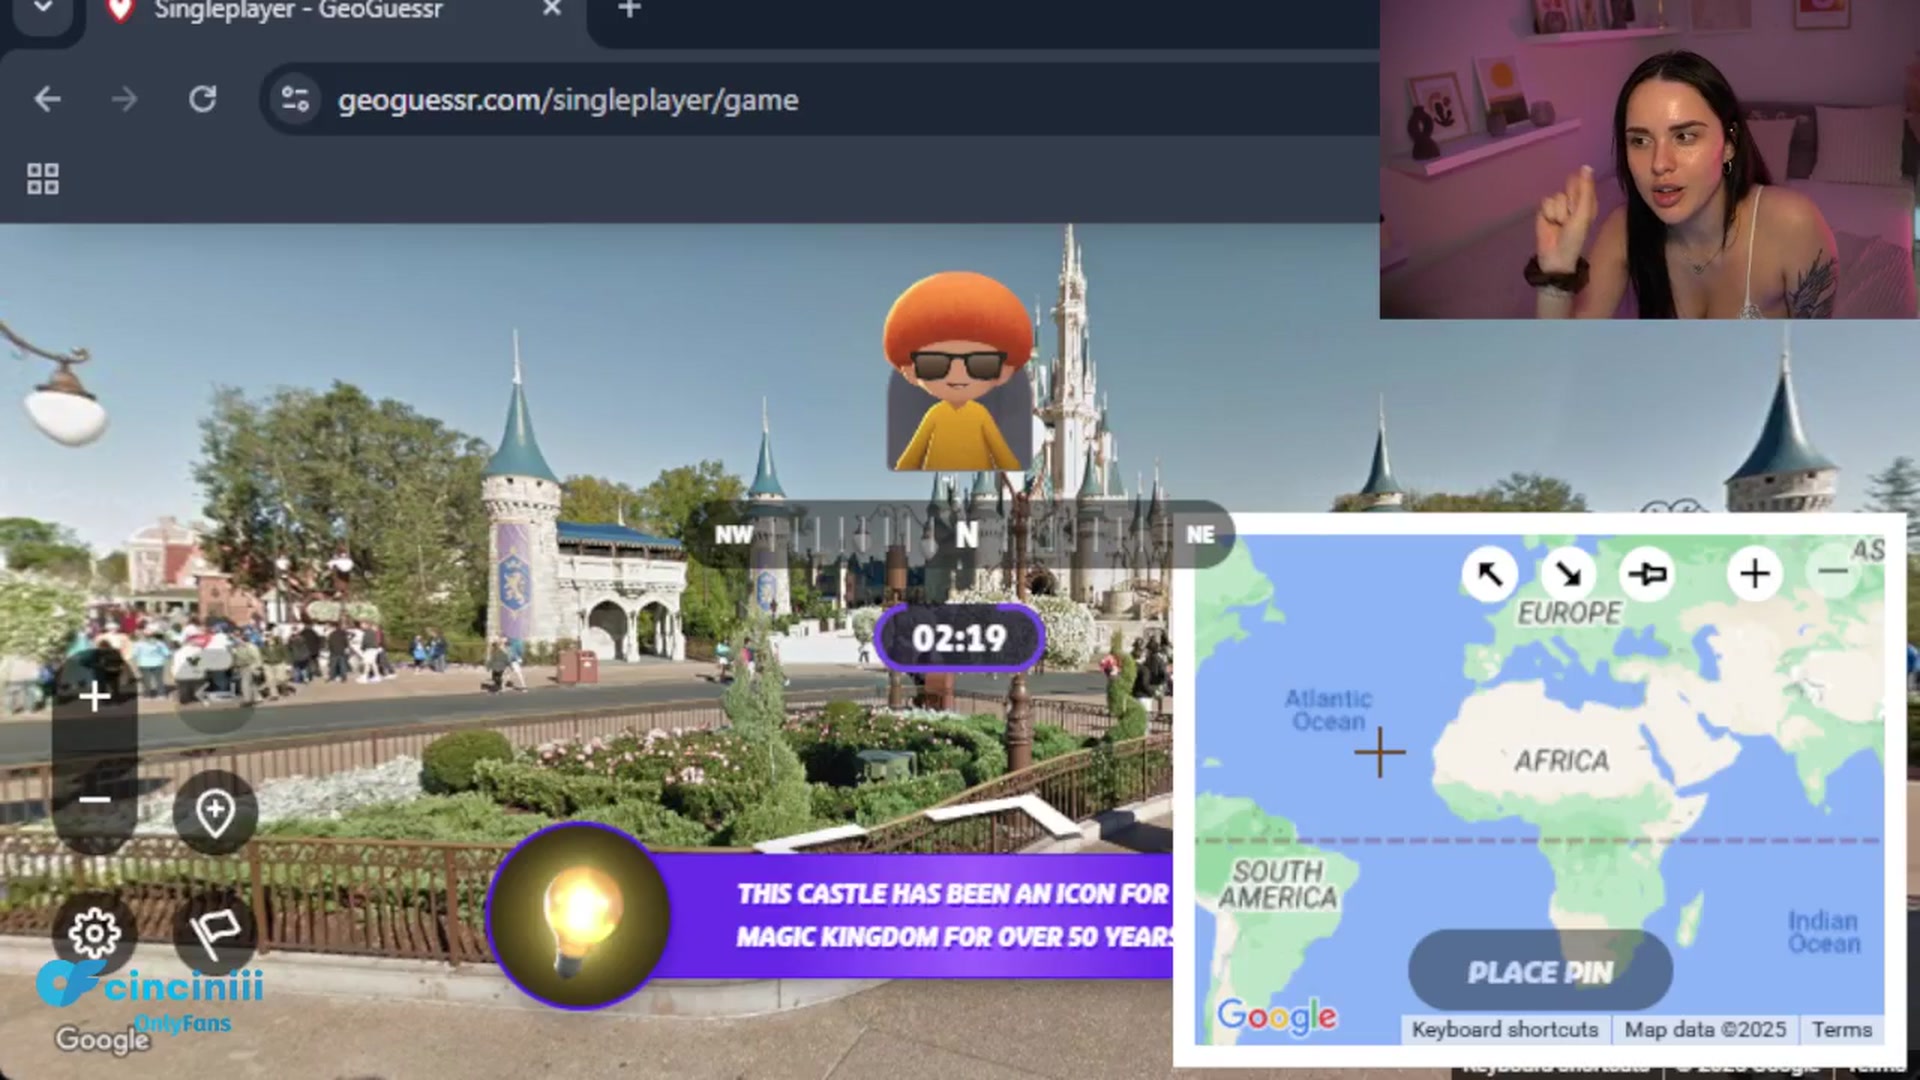
Task: Zoom in the street view
Action: tap(95, 696)
